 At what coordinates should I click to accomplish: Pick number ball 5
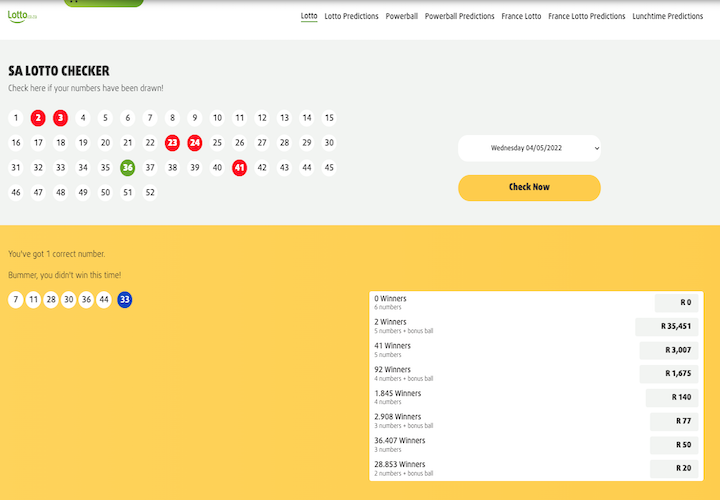pyautogui.click(x=105, y=118)
